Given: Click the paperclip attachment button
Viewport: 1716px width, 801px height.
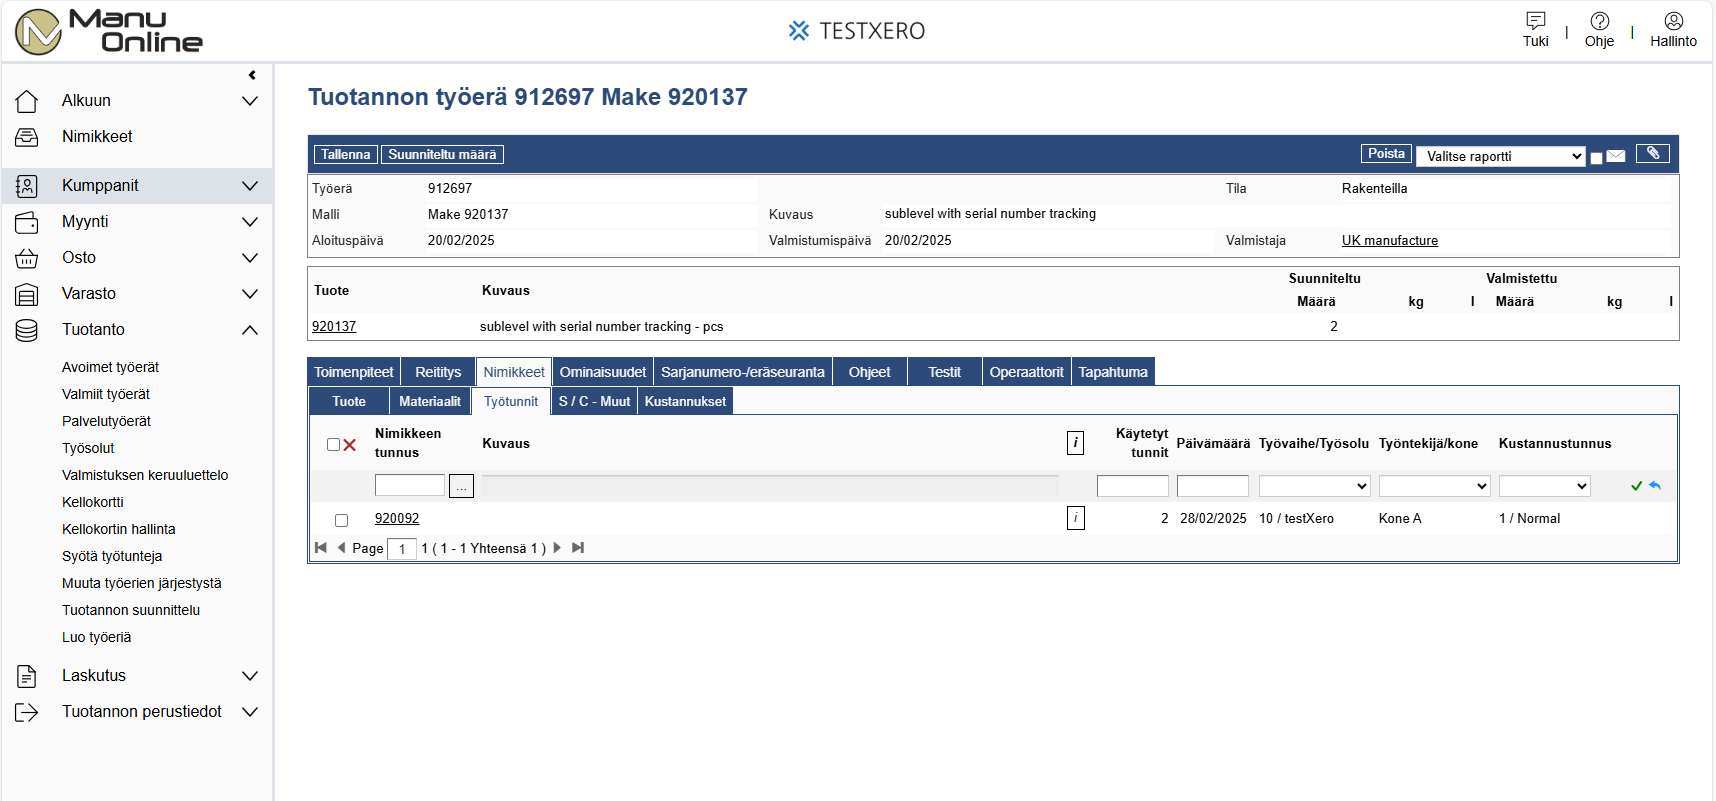Looking at the screenshot, I should coord(1653,153).
